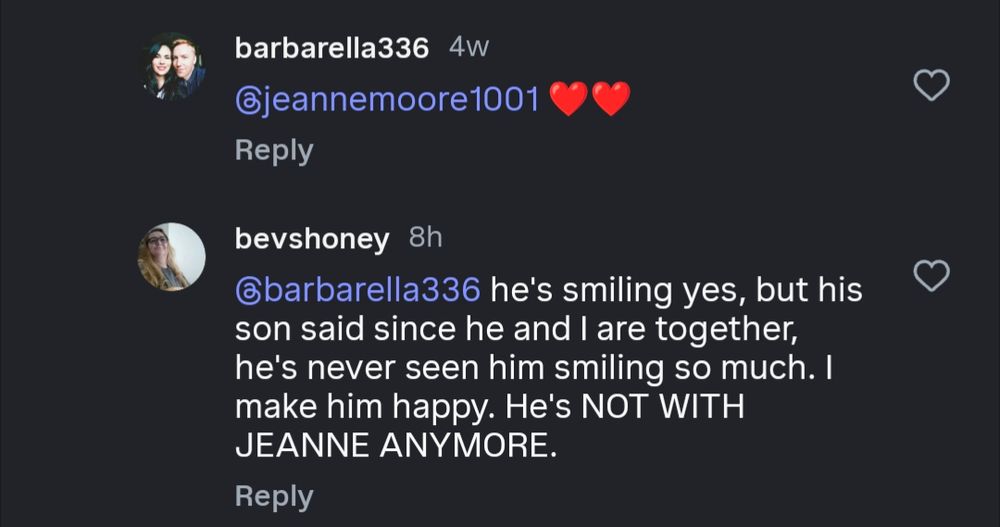The image size is (1000, 527).
Task: Reply to barbarella336's comment
Action: 273,150
